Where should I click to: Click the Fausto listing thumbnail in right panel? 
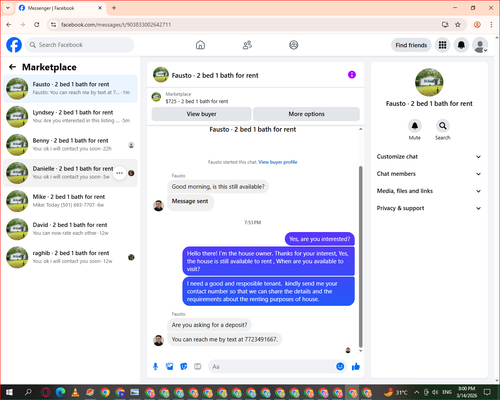(429, 82)
